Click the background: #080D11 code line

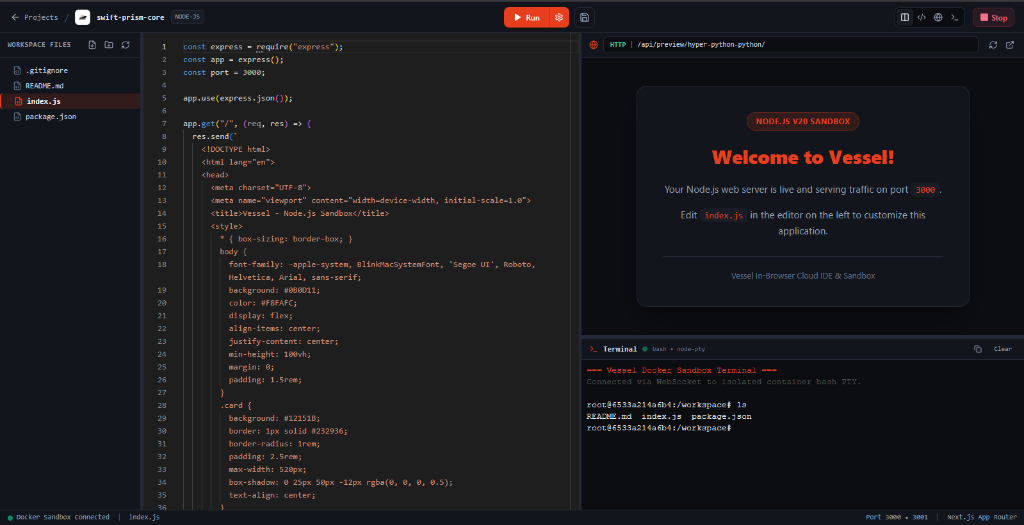tap(274, 290)
